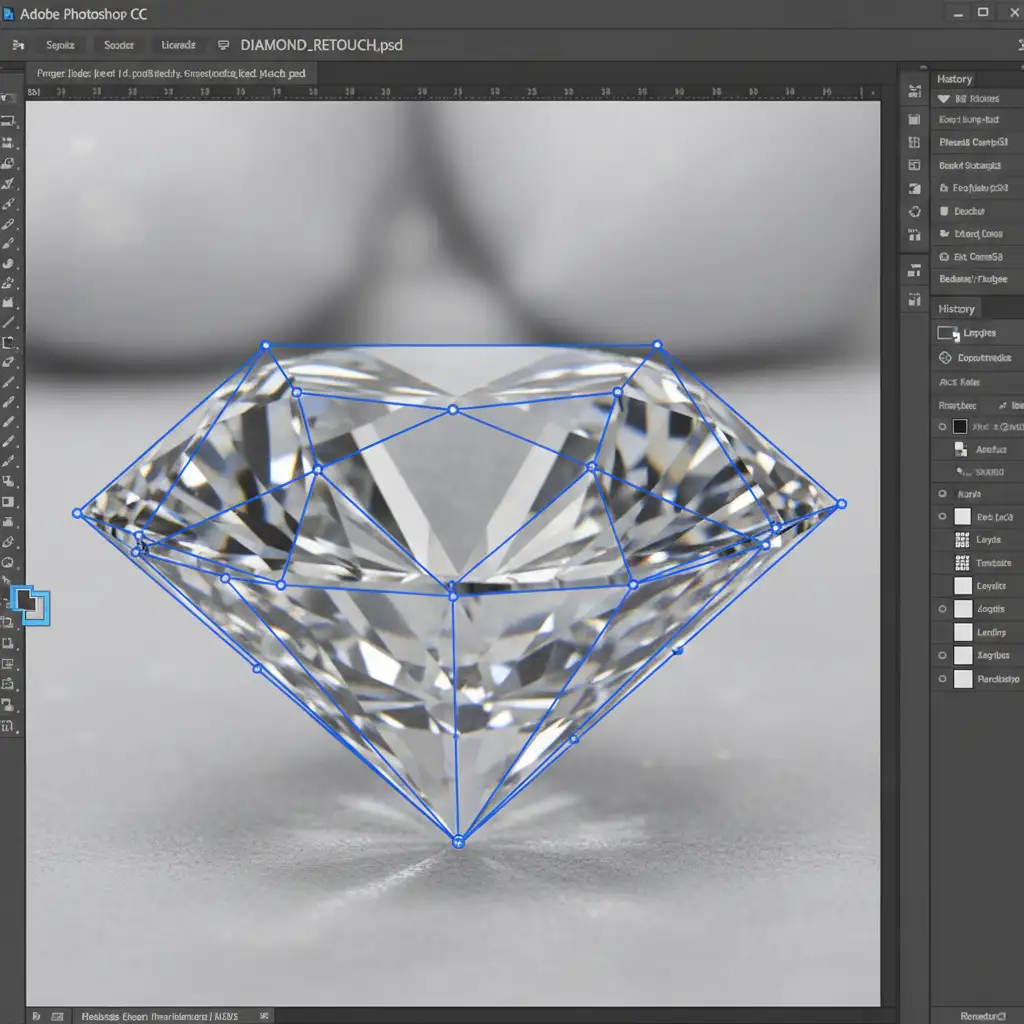Select the Rectangular Marquee tool in the toolbar
Viewport: 1024px width, 1024px height.
(x=9, y=121)
